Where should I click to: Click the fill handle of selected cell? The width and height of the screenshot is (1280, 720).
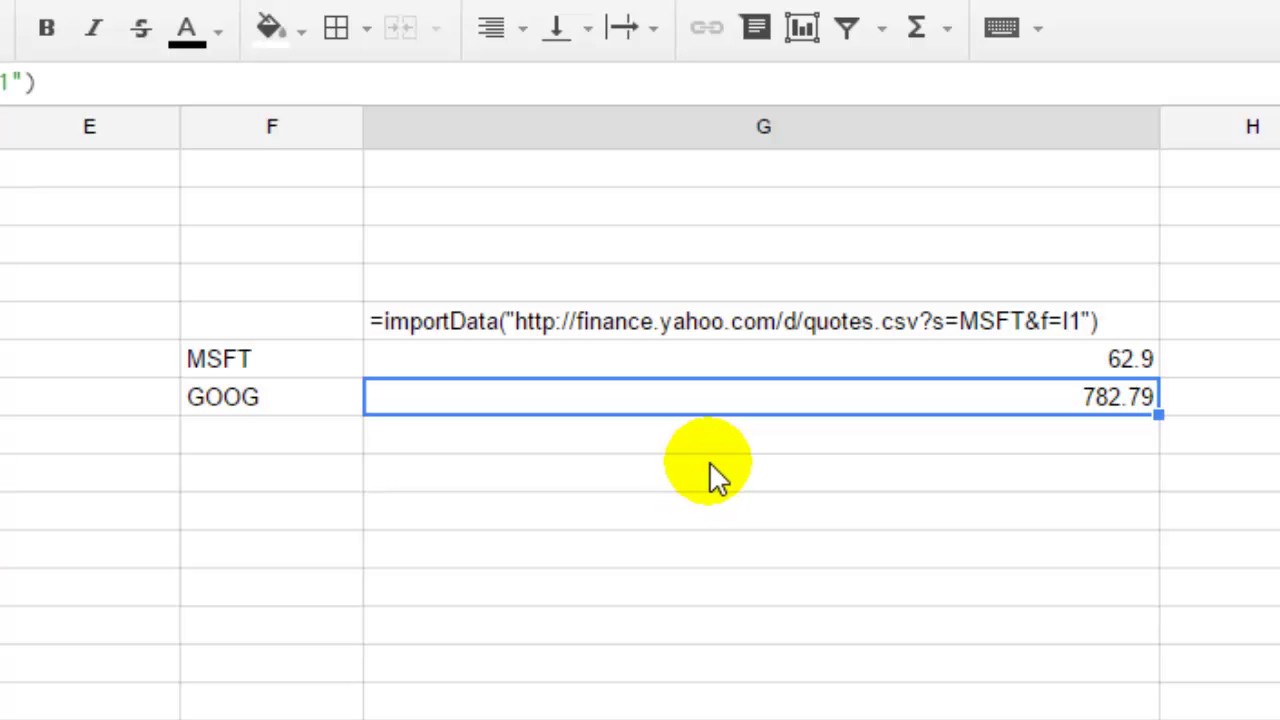click(x=1159, y=415)
